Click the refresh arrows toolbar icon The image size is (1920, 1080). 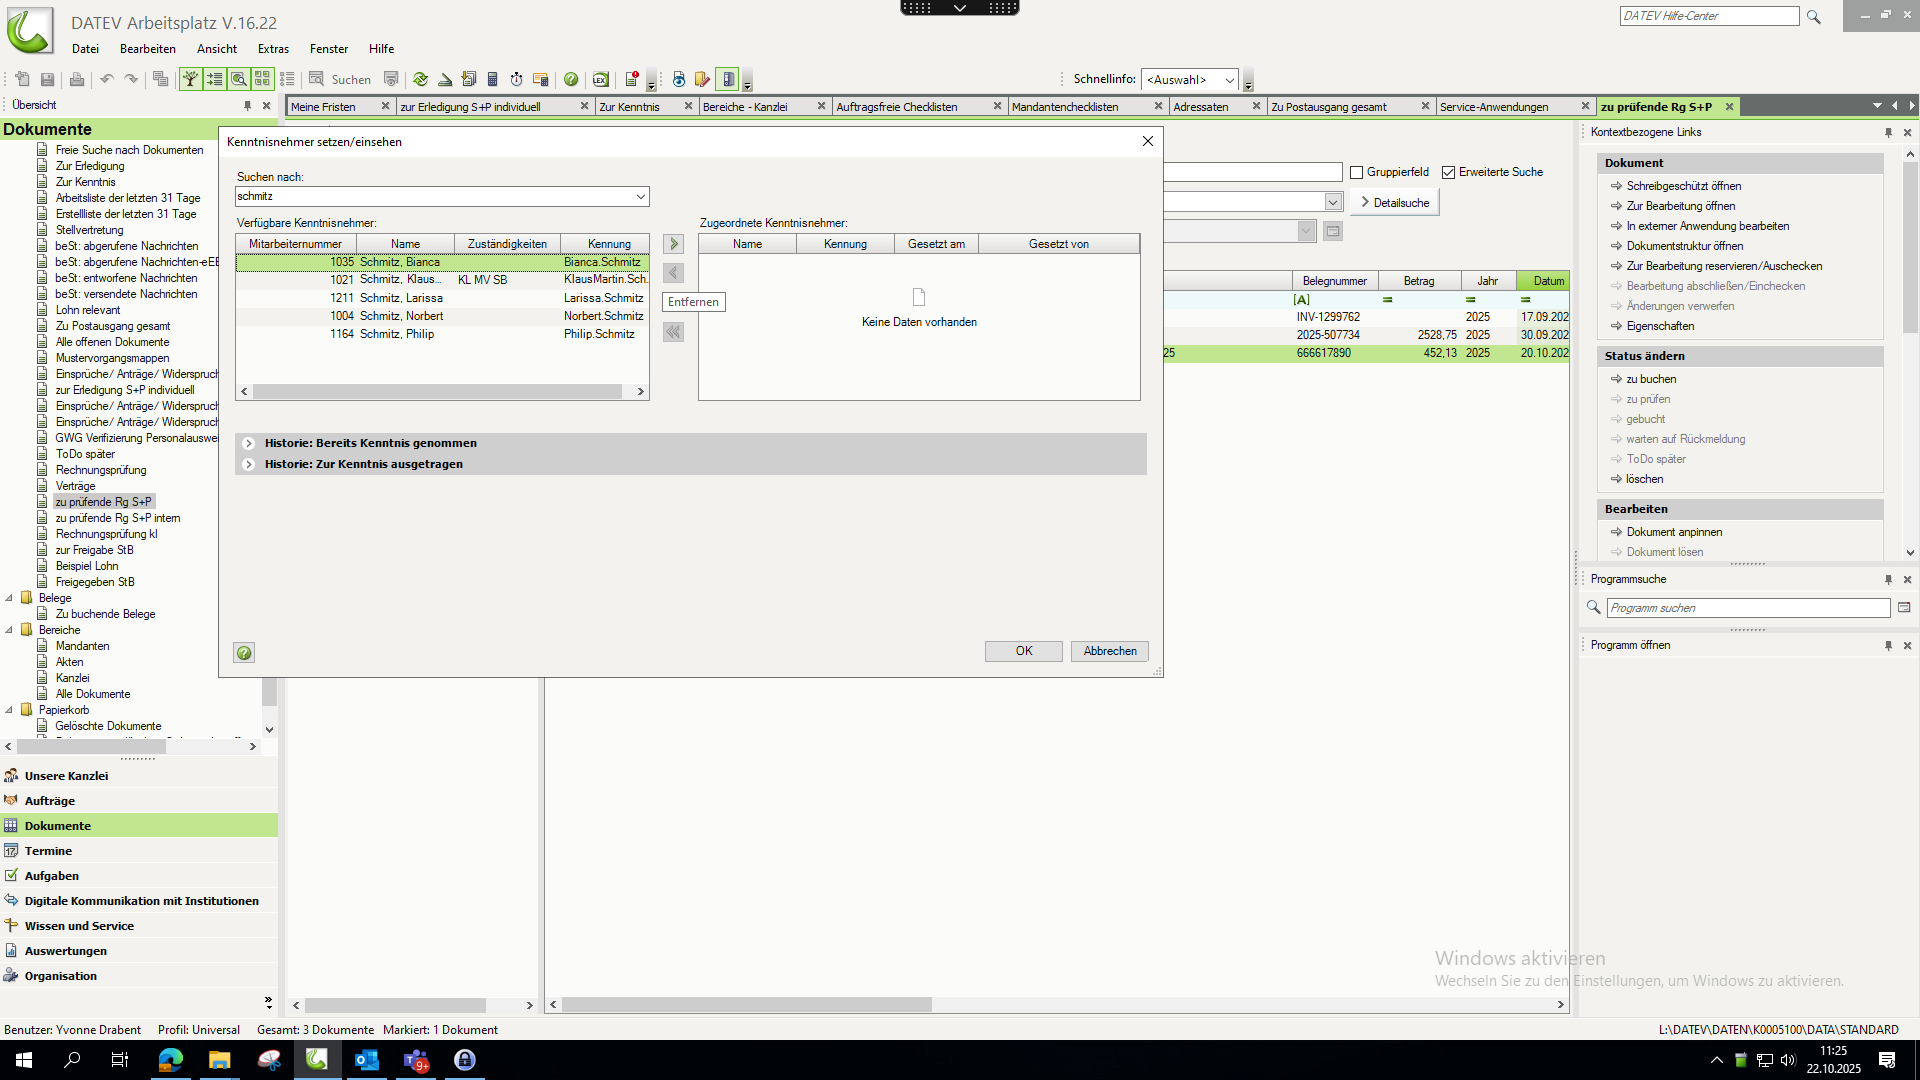(420, 79)
